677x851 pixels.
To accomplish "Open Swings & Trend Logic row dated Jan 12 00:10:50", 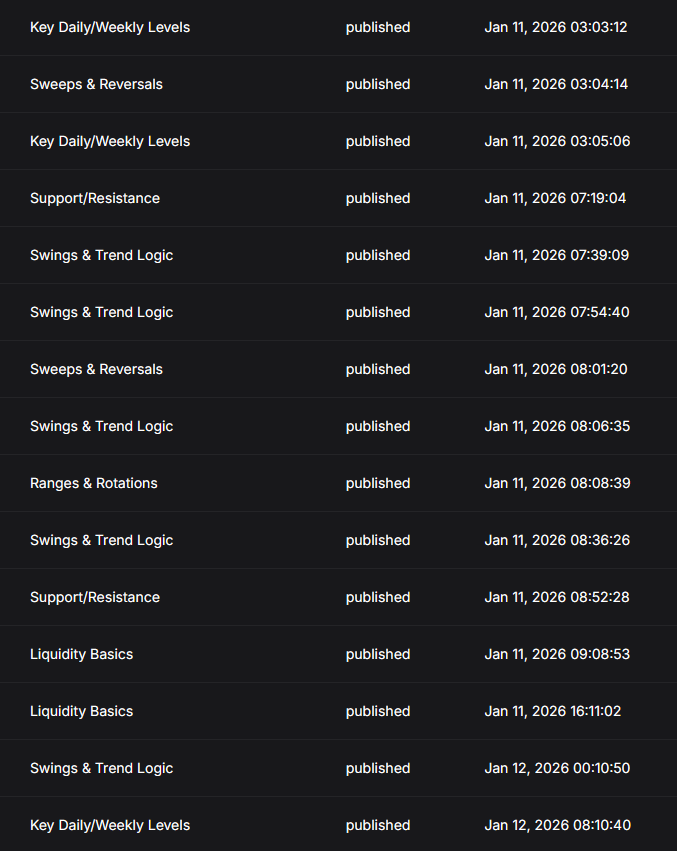I will [102, 768].
